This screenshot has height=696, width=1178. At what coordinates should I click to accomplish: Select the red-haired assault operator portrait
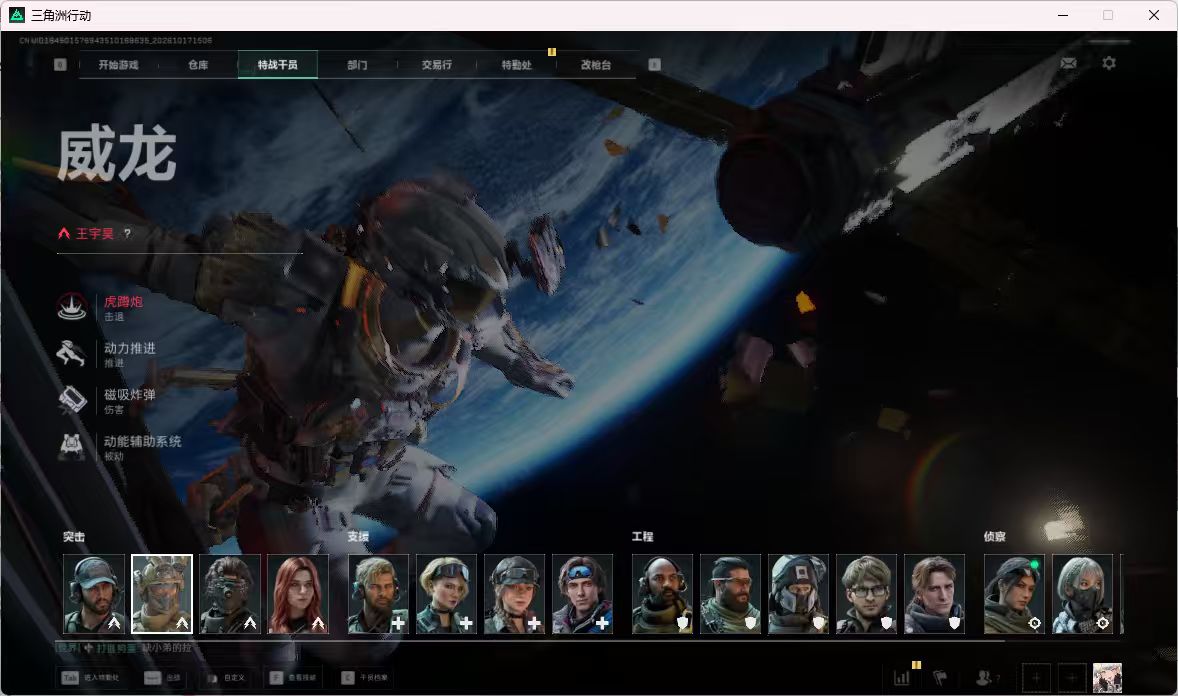(x=298, y=594)
